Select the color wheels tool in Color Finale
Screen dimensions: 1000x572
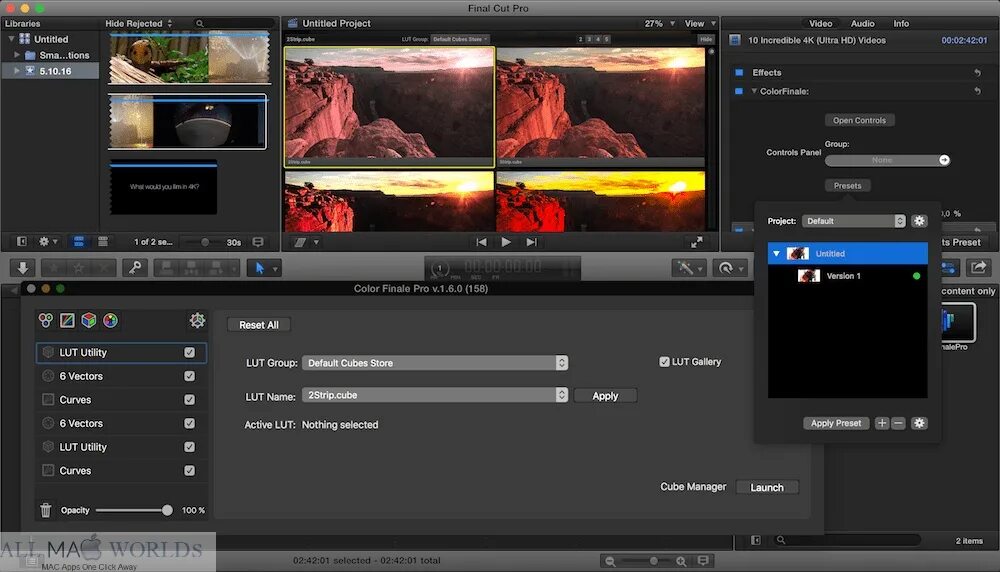tap(46, 320)
